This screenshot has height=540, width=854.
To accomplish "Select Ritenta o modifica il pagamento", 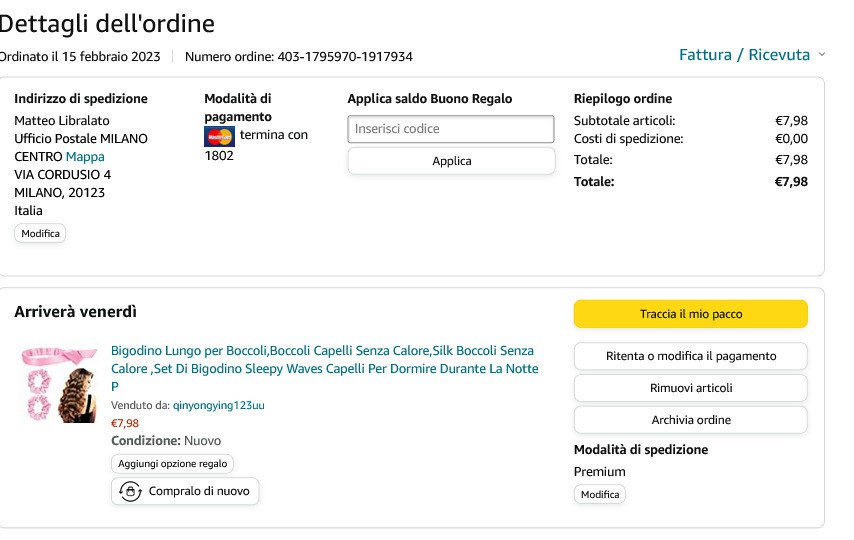I will 691,356.
